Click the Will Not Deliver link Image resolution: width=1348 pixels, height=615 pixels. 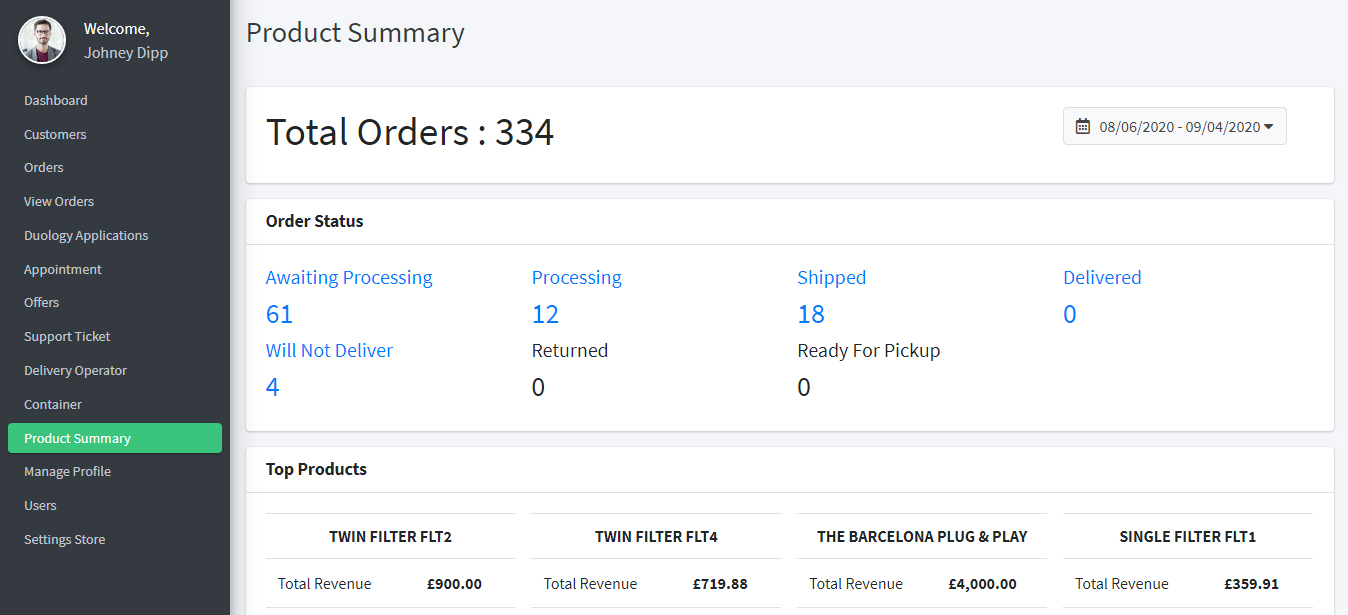coord(329,351)
